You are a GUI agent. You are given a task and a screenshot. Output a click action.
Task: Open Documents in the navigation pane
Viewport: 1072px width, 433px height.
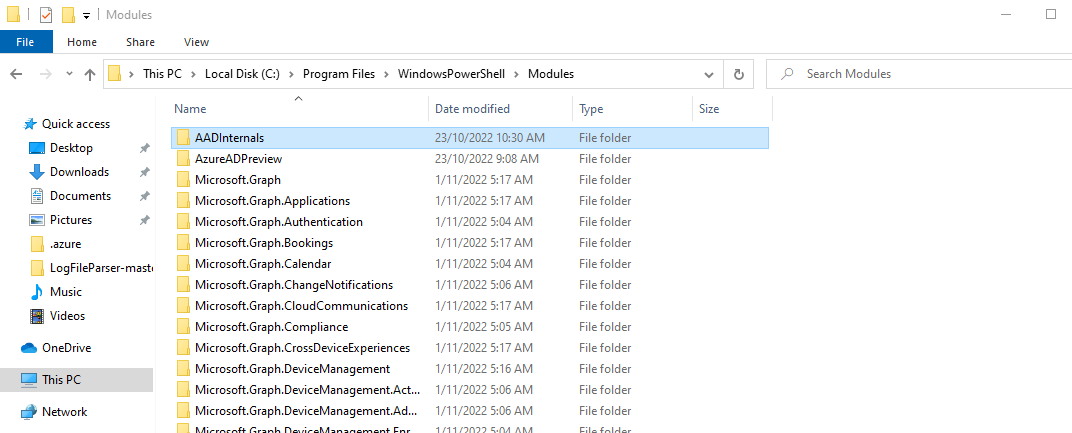(x=80, y=196)
